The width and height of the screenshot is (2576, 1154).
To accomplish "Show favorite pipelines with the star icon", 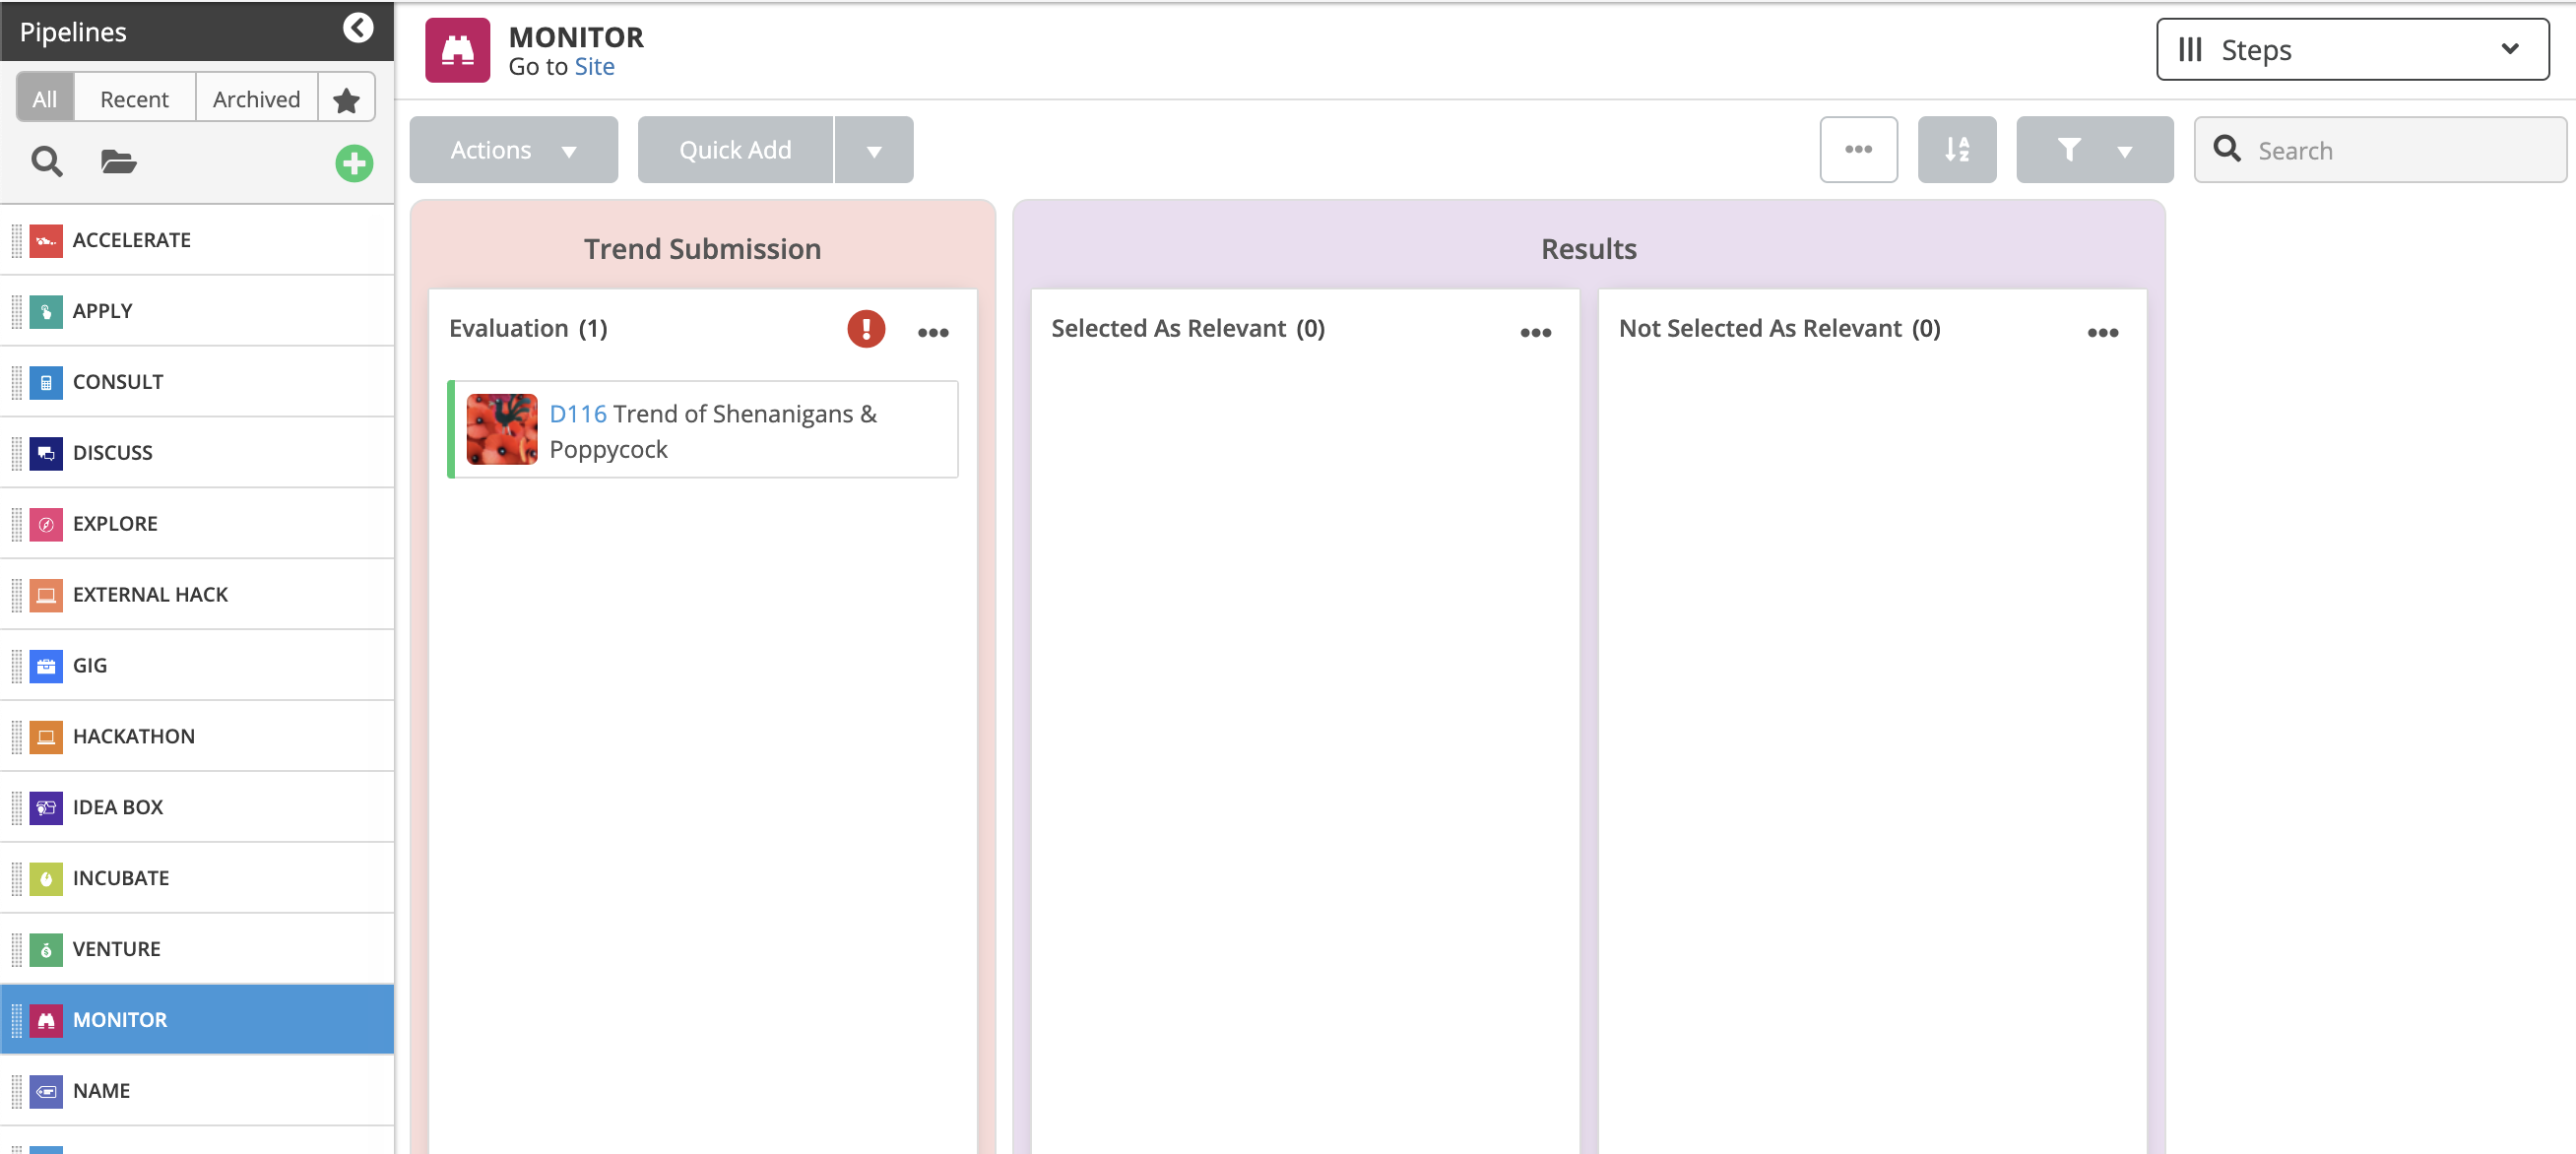I will (346, 99).
